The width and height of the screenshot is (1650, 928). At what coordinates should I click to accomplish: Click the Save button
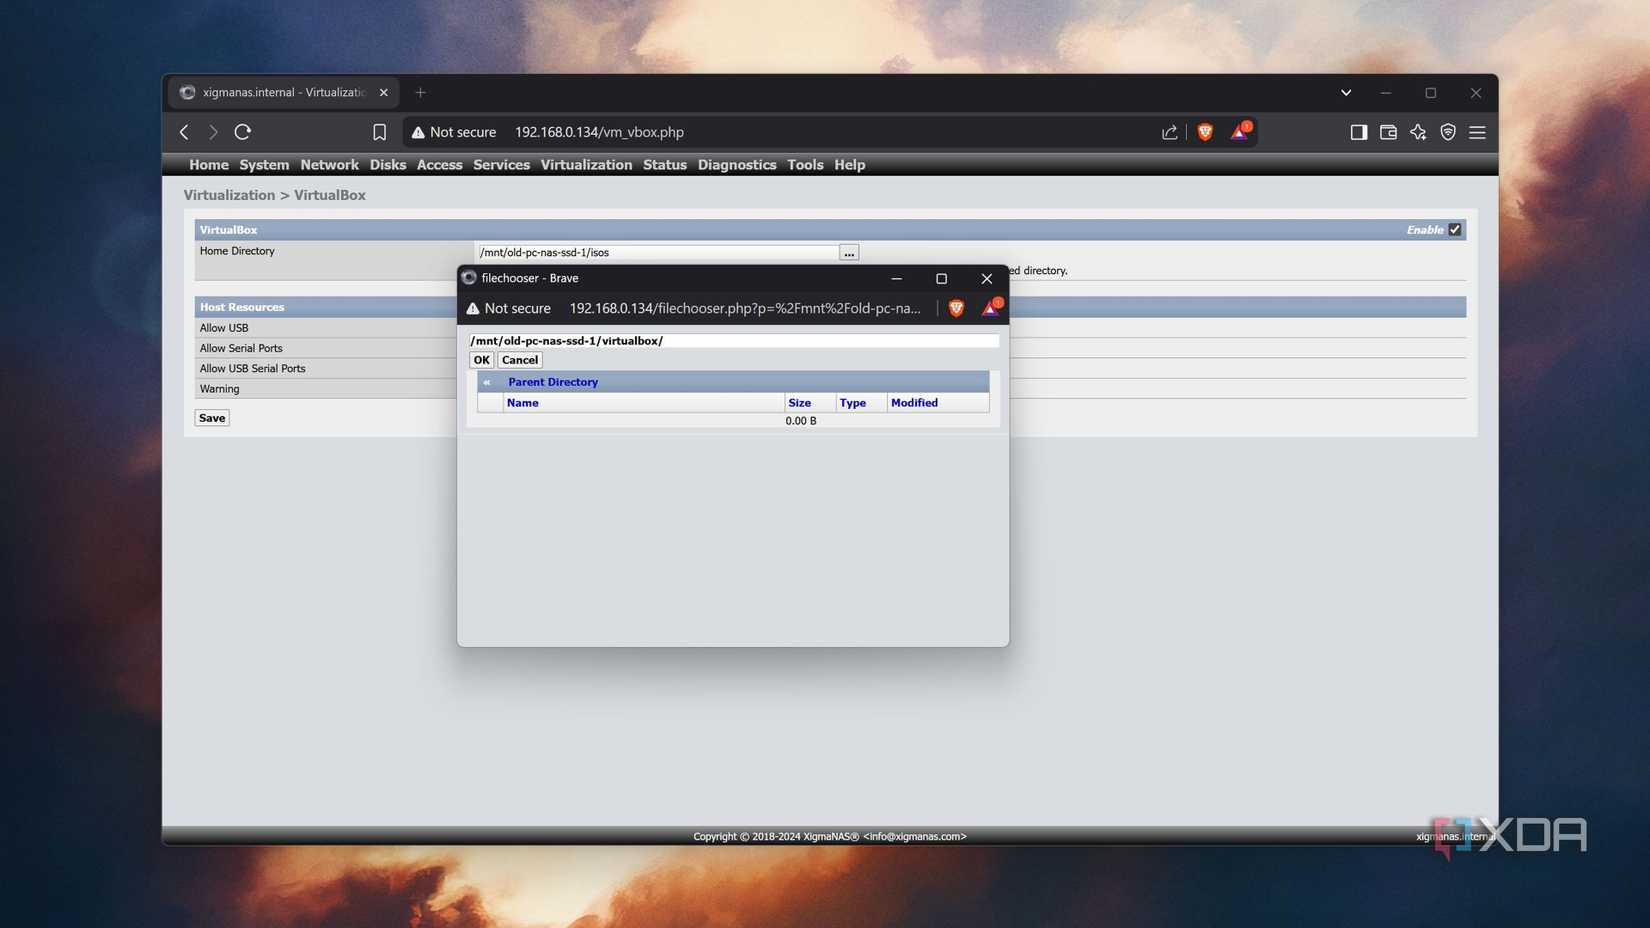(212, 418)
